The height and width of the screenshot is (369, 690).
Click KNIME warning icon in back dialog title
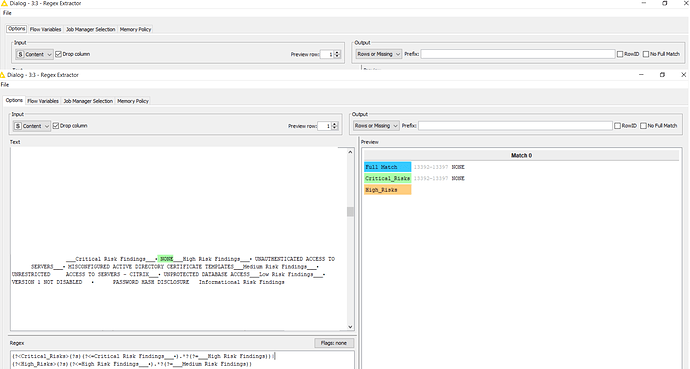click(x=5, y=3)
